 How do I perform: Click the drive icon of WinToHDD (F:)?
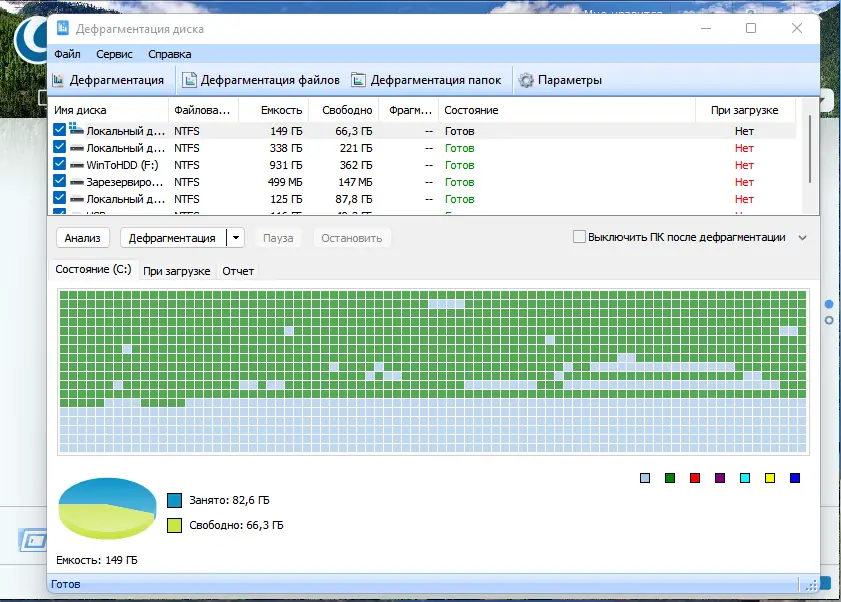(77, 165)
